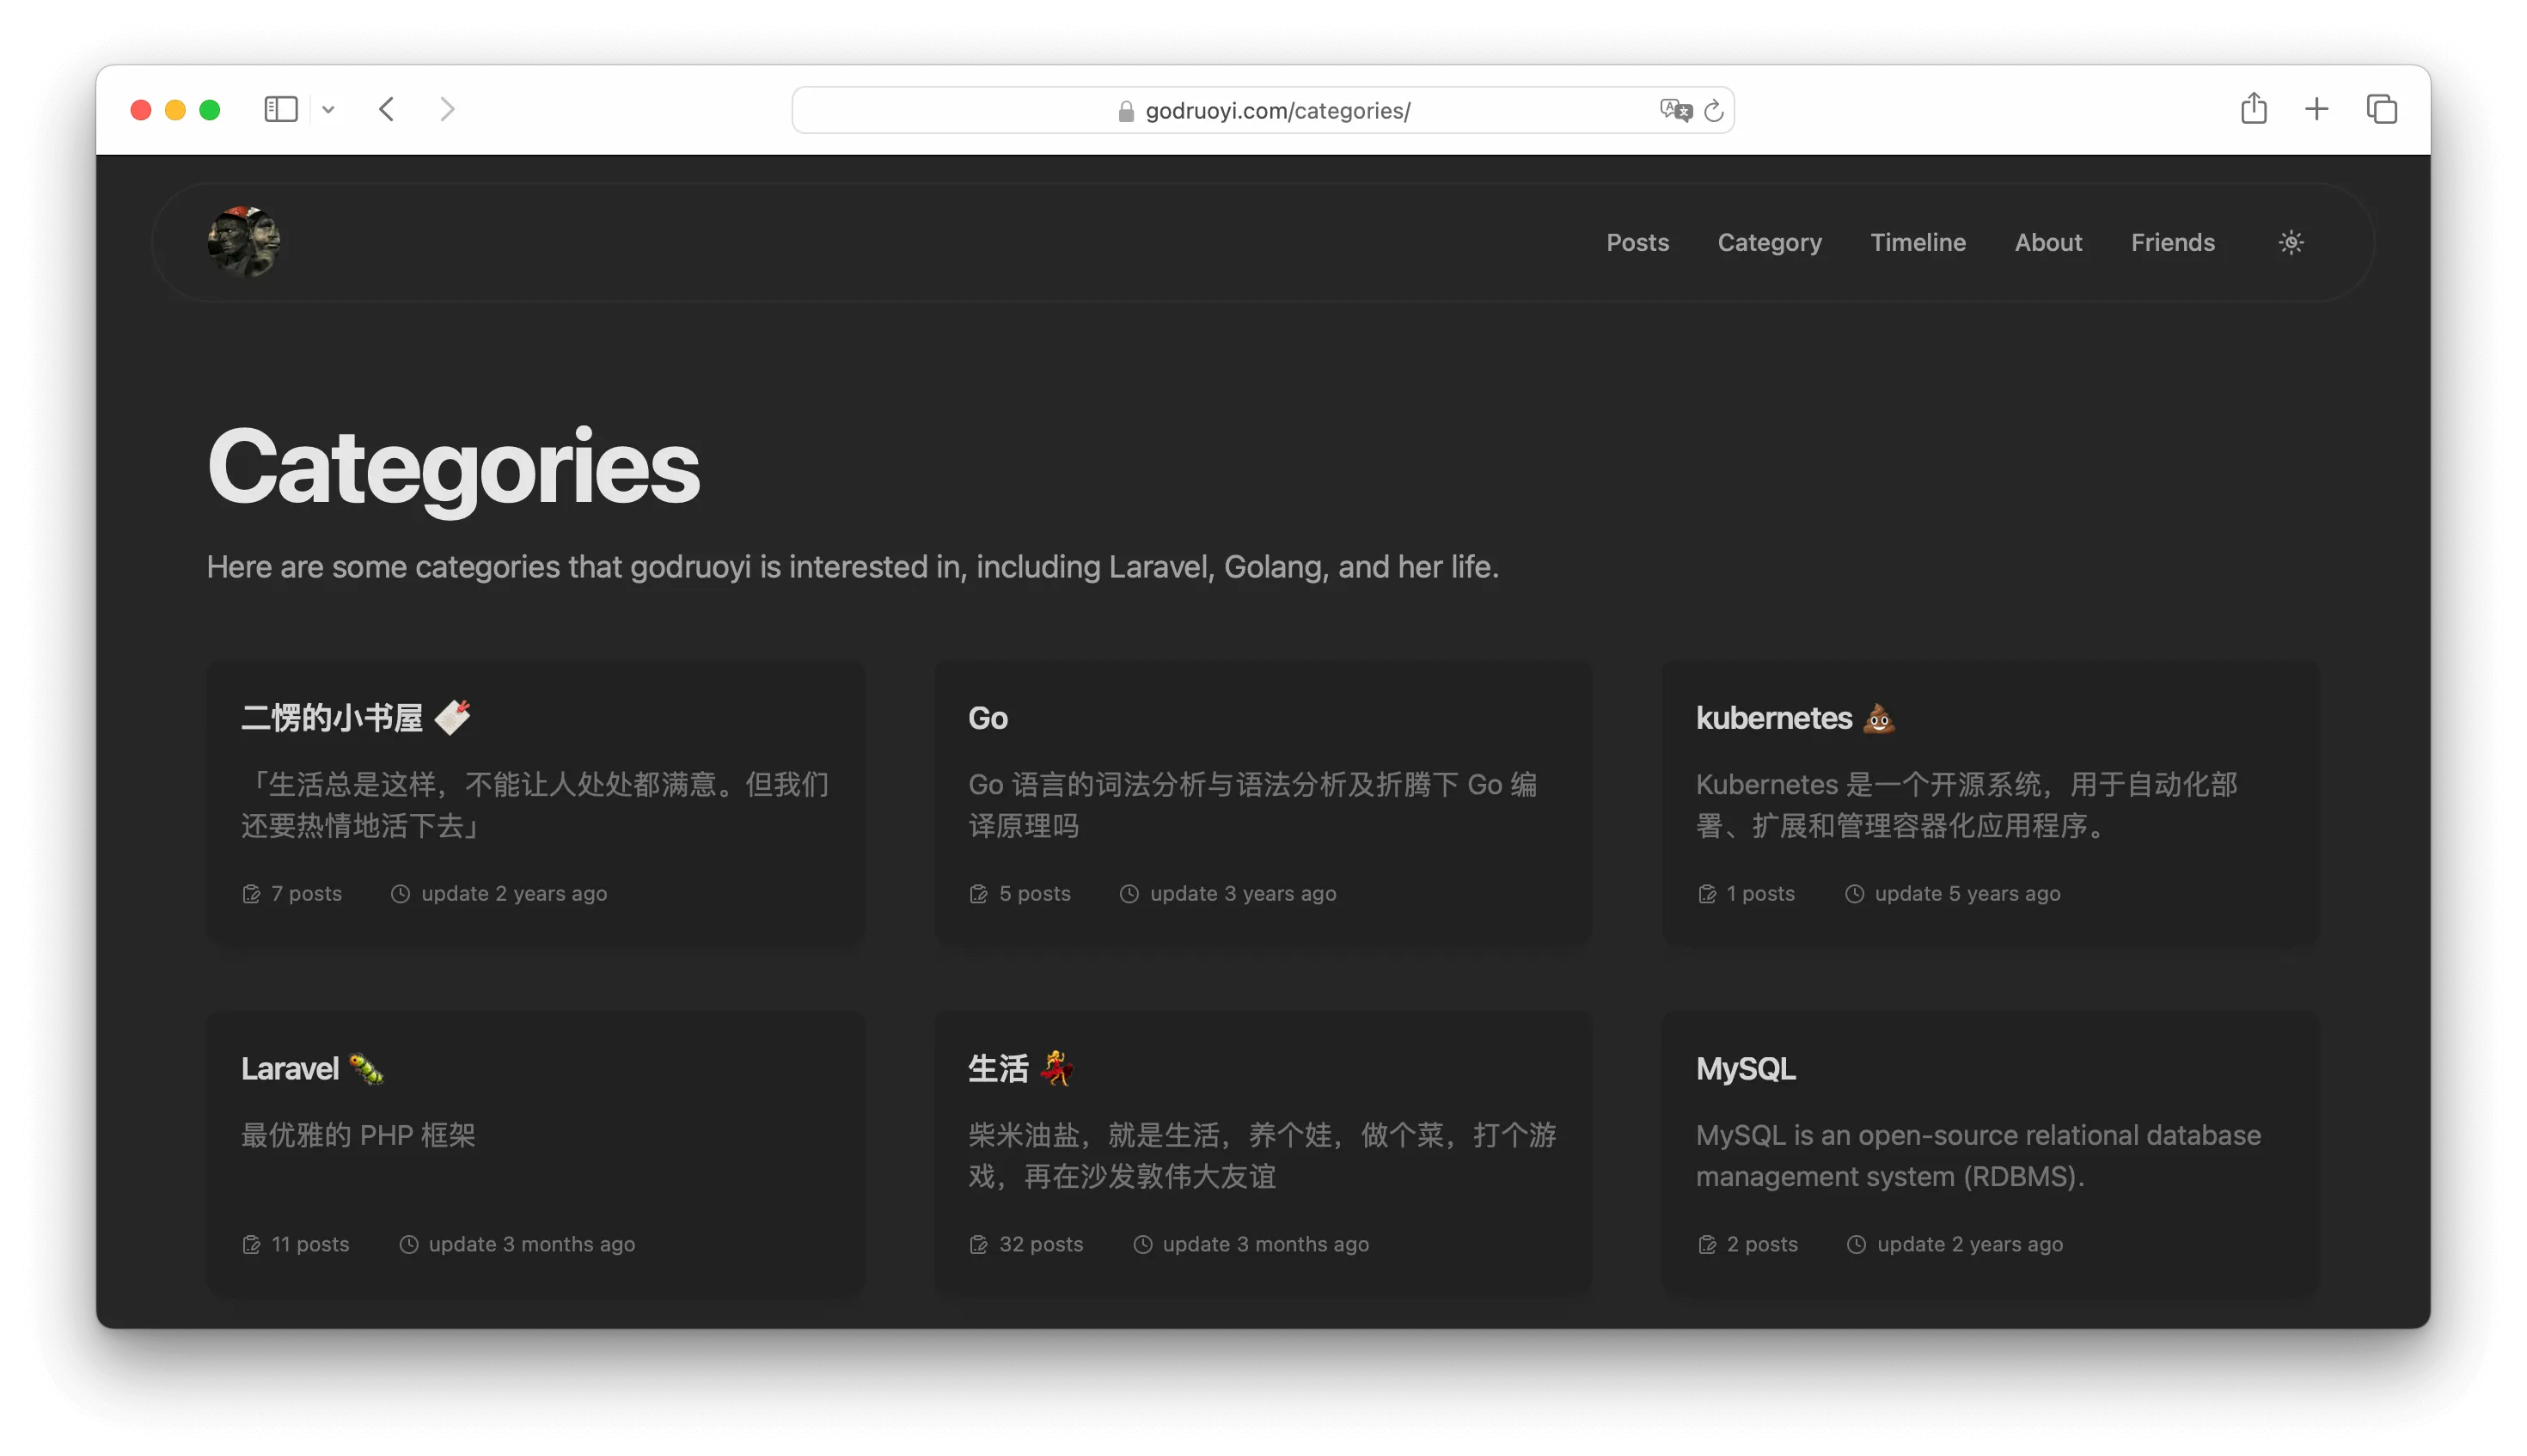Screen dimensions: 2527x1456
Task: Click the posts count icon on Go card
Action: pyautogui.click(x=977, y=892)
